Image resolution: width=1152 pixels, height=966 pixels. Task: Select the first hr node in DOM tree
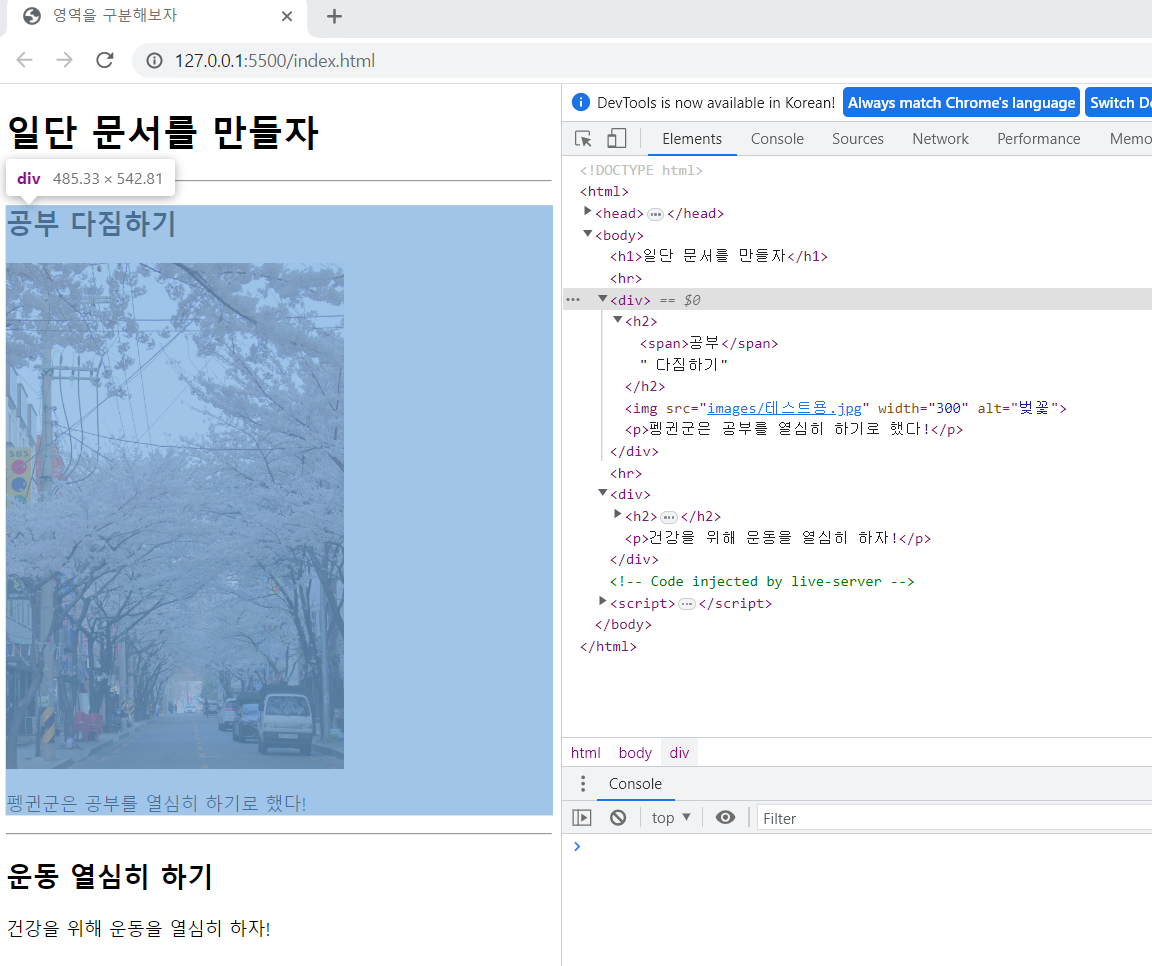[626, 278]
